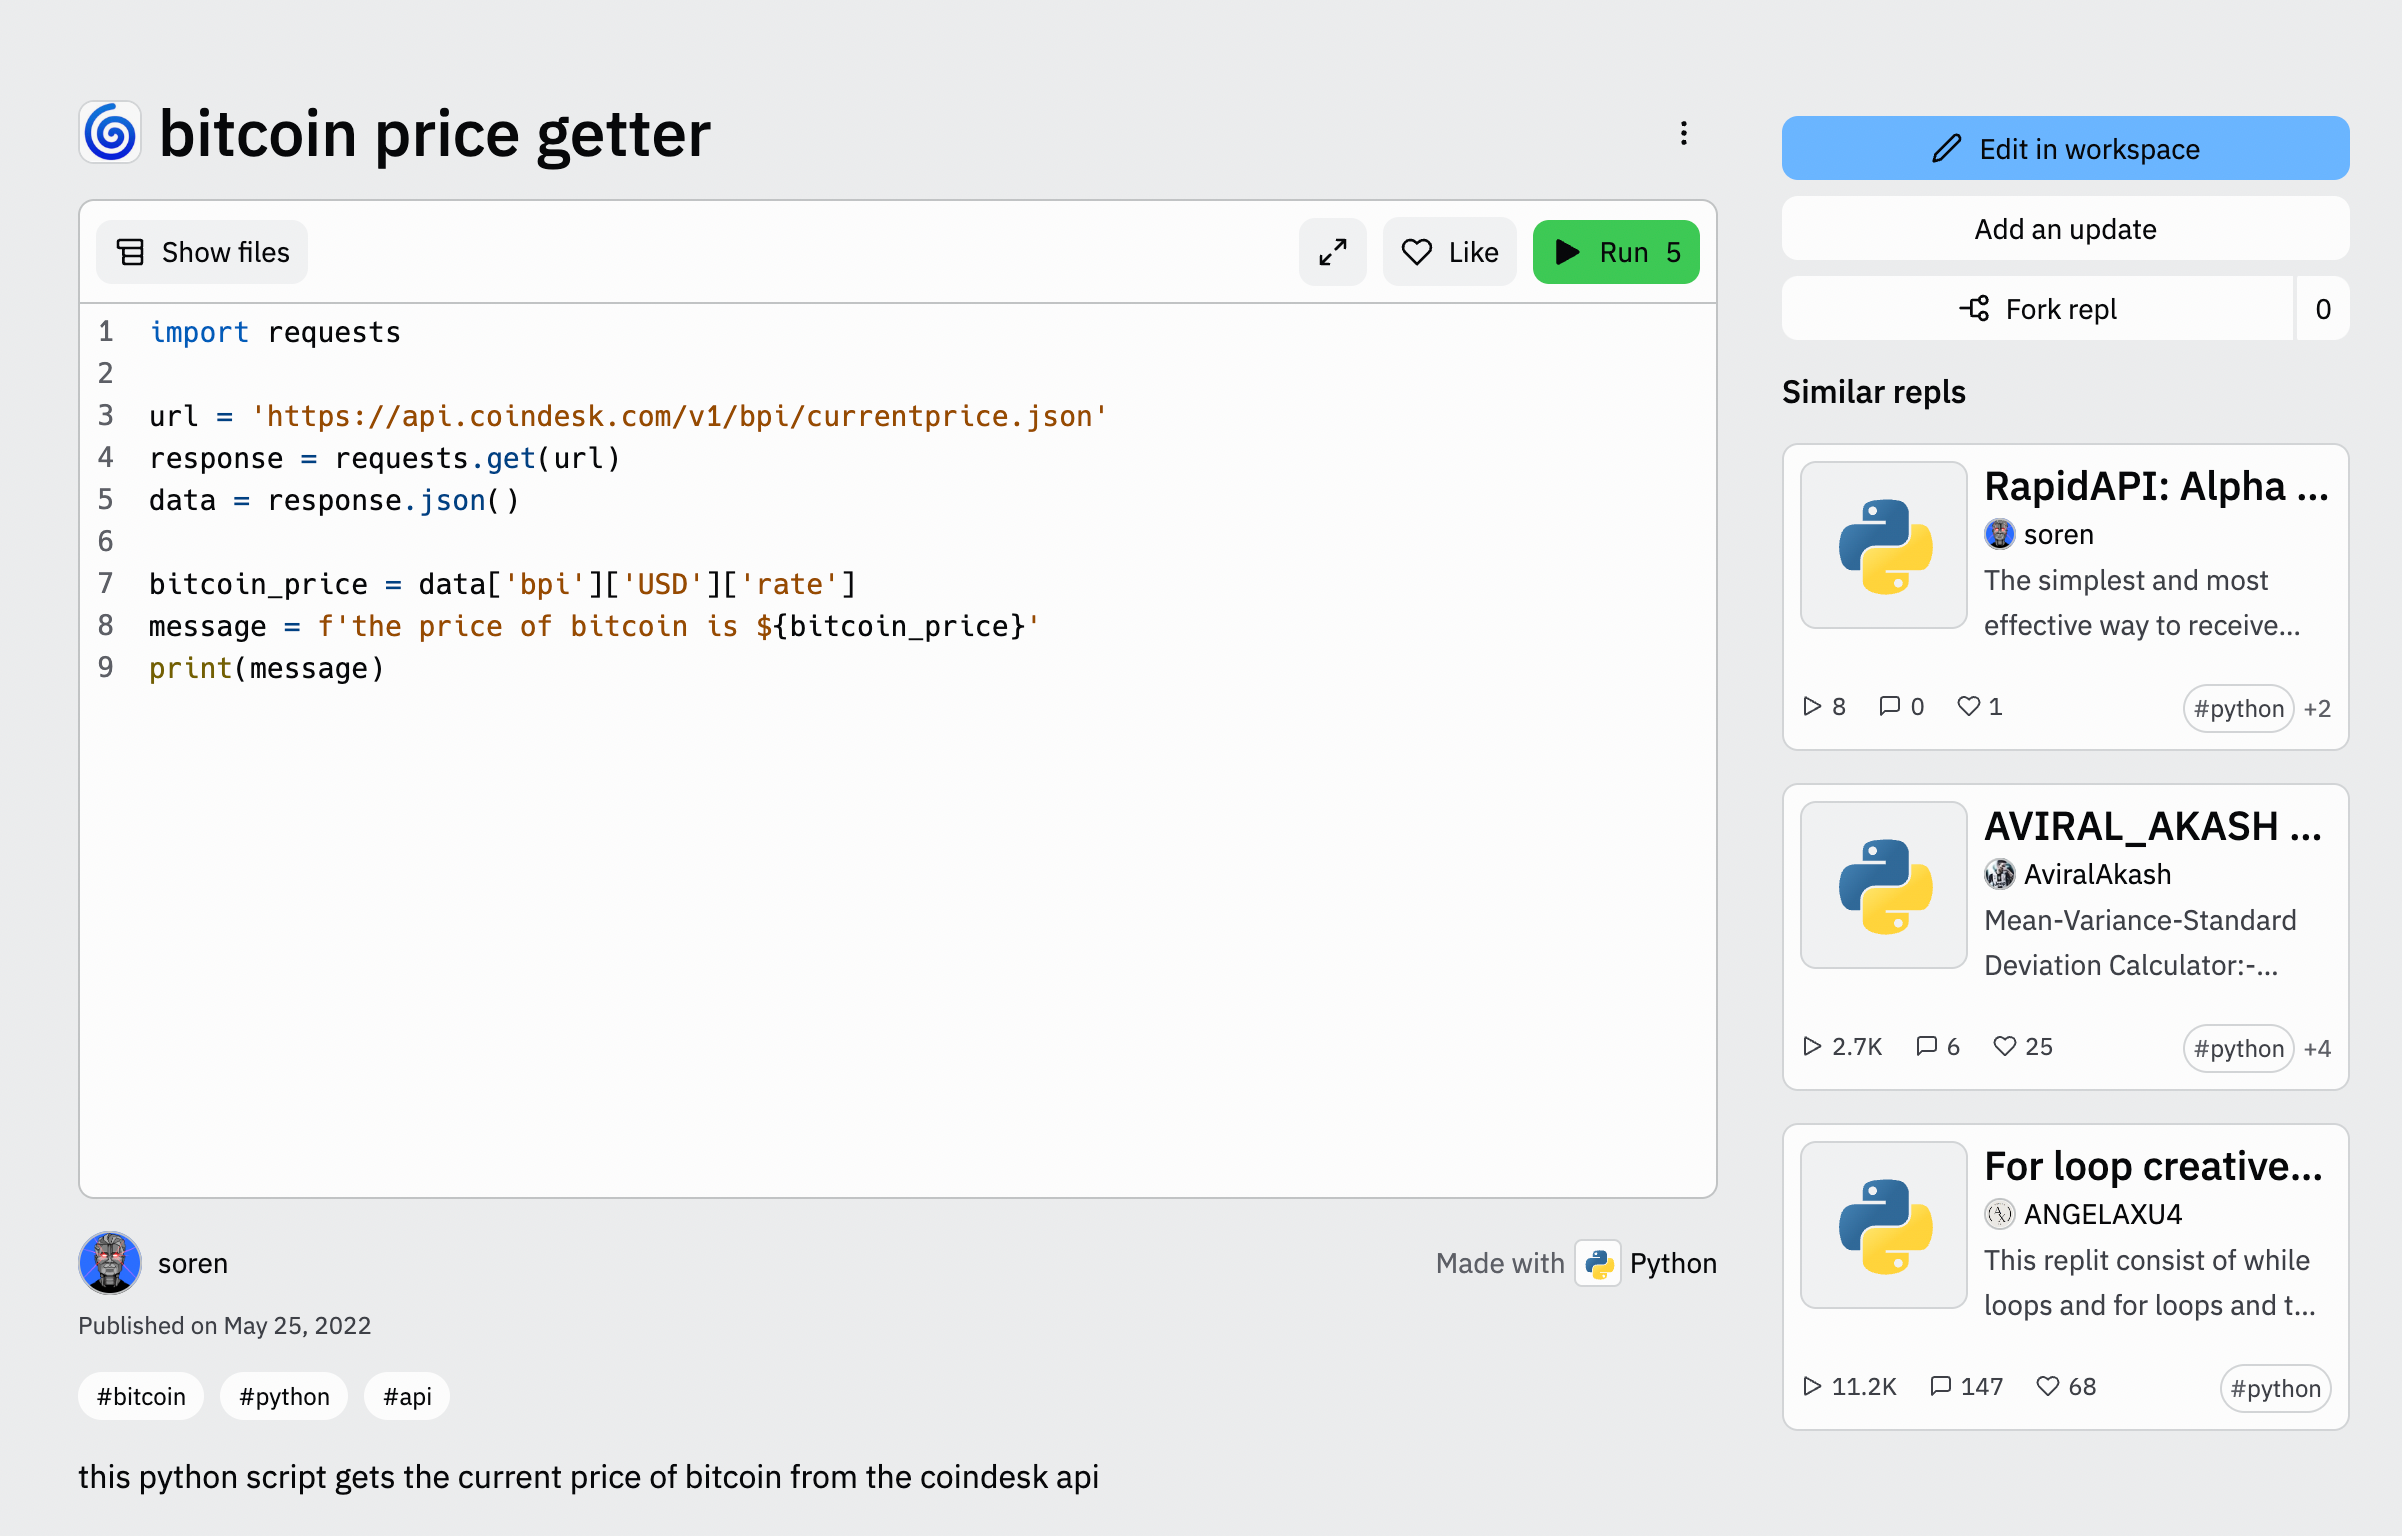Image resolution: width=2402 pixels, height=1536 pixels.
Task: Click heart count on For loop creative card
Action: (2066, 1386)
